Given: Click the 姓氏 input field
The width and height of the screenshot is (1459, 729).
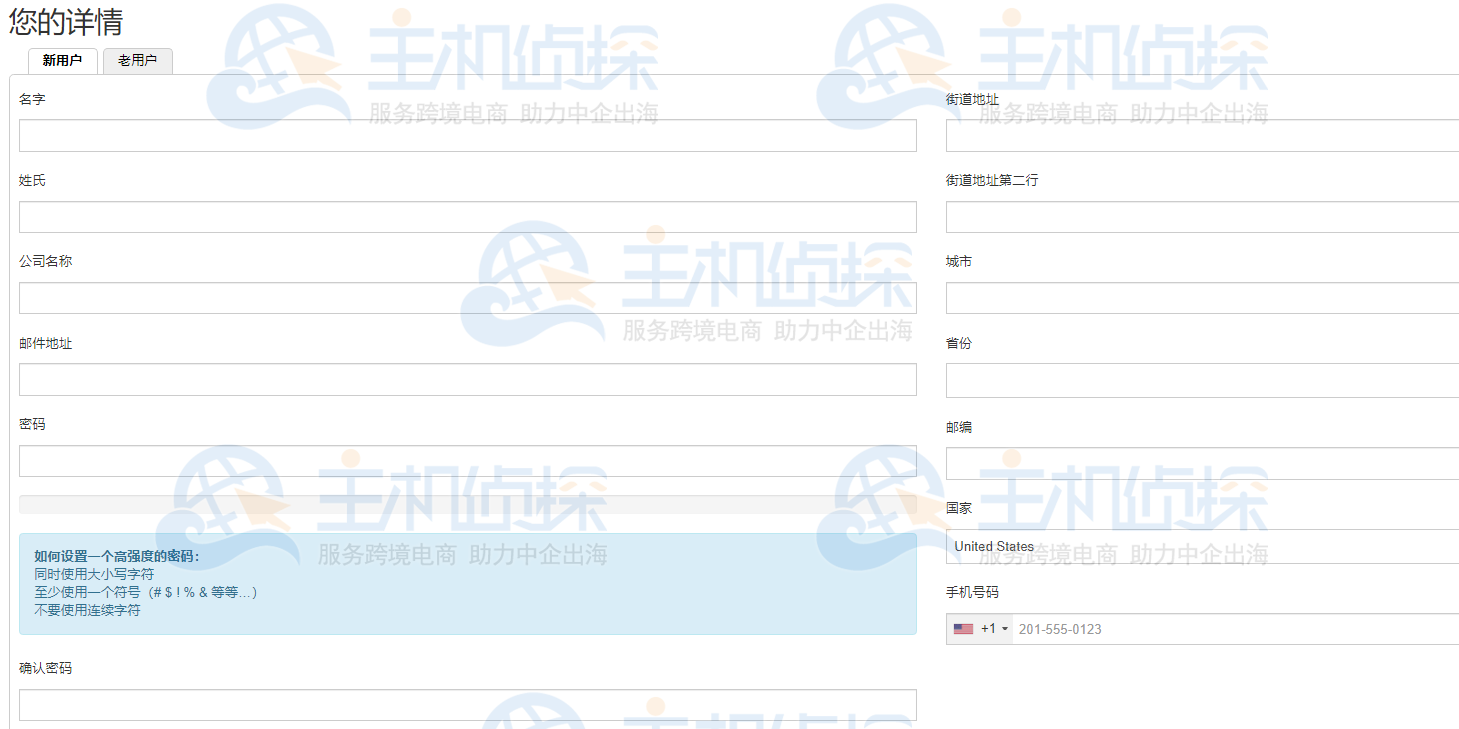Looking at the screenshot, I should pos(467,216).
